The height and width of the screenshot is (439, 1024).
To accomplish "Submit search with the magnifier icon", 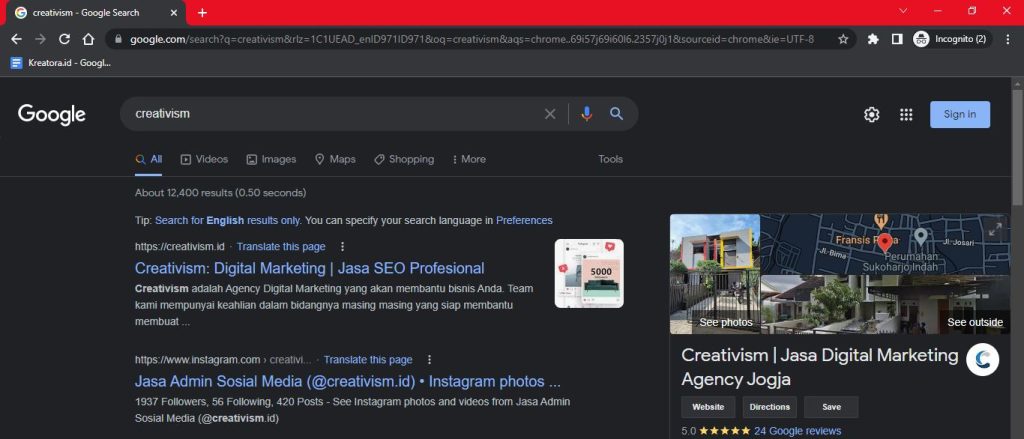I will 616,114.
